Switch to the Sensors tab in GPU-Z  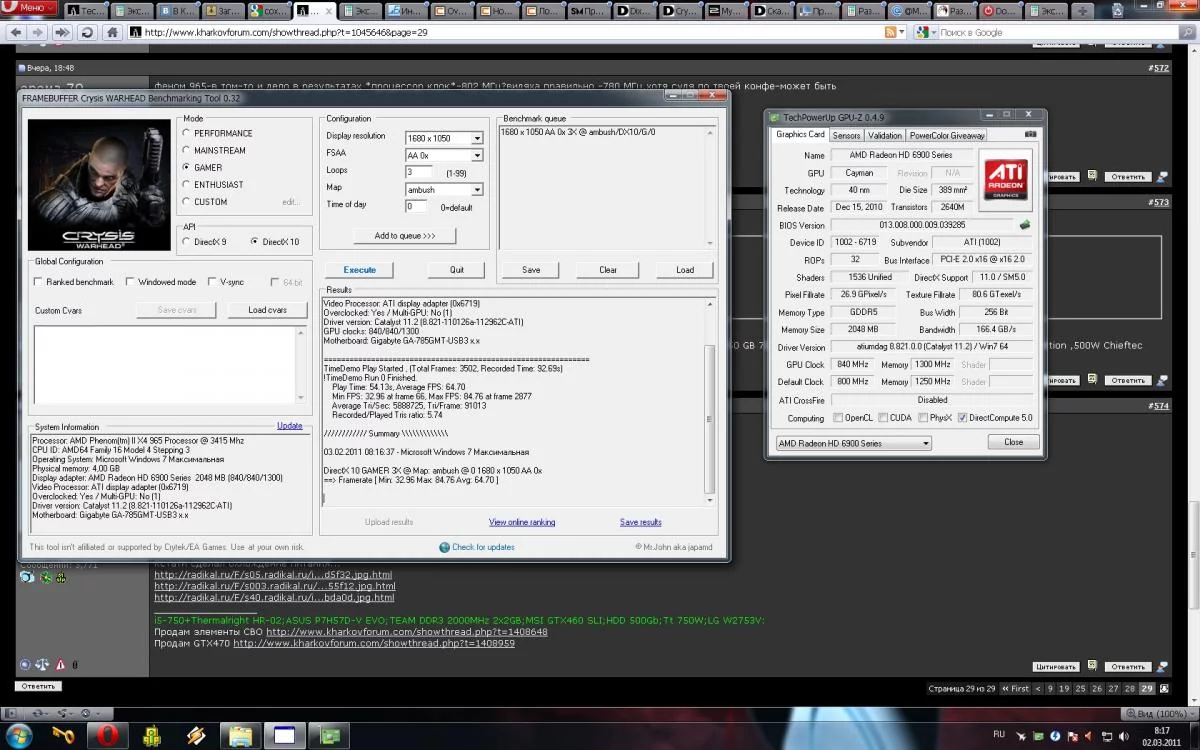846,135
